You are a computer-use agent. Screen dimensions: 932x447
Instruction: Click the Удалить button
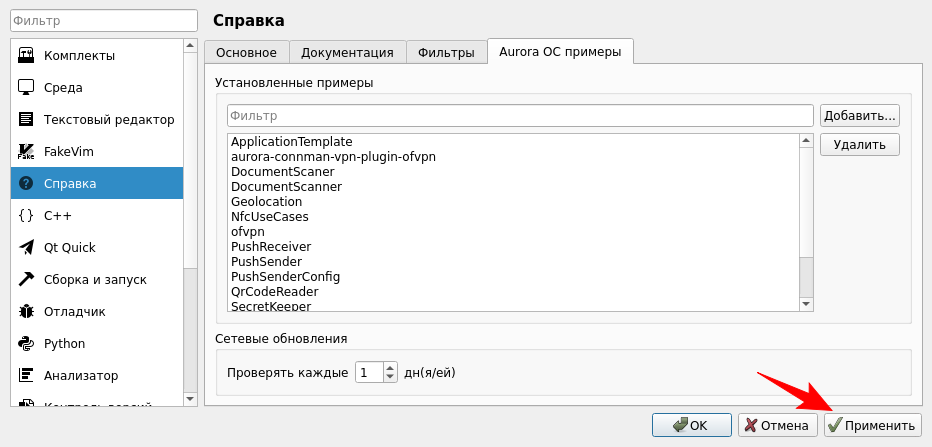[x=859, y=144]
